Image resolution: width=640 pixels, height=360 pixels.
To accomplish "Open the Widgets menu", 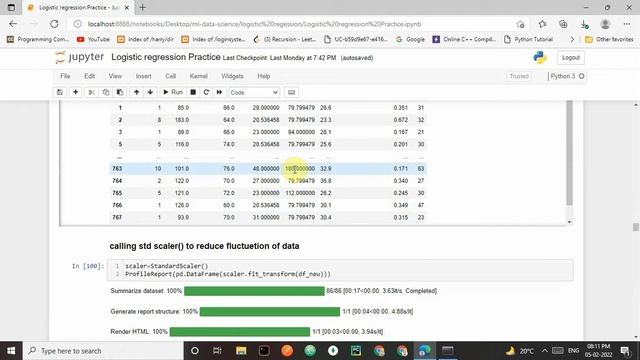I will click(232, 76).
